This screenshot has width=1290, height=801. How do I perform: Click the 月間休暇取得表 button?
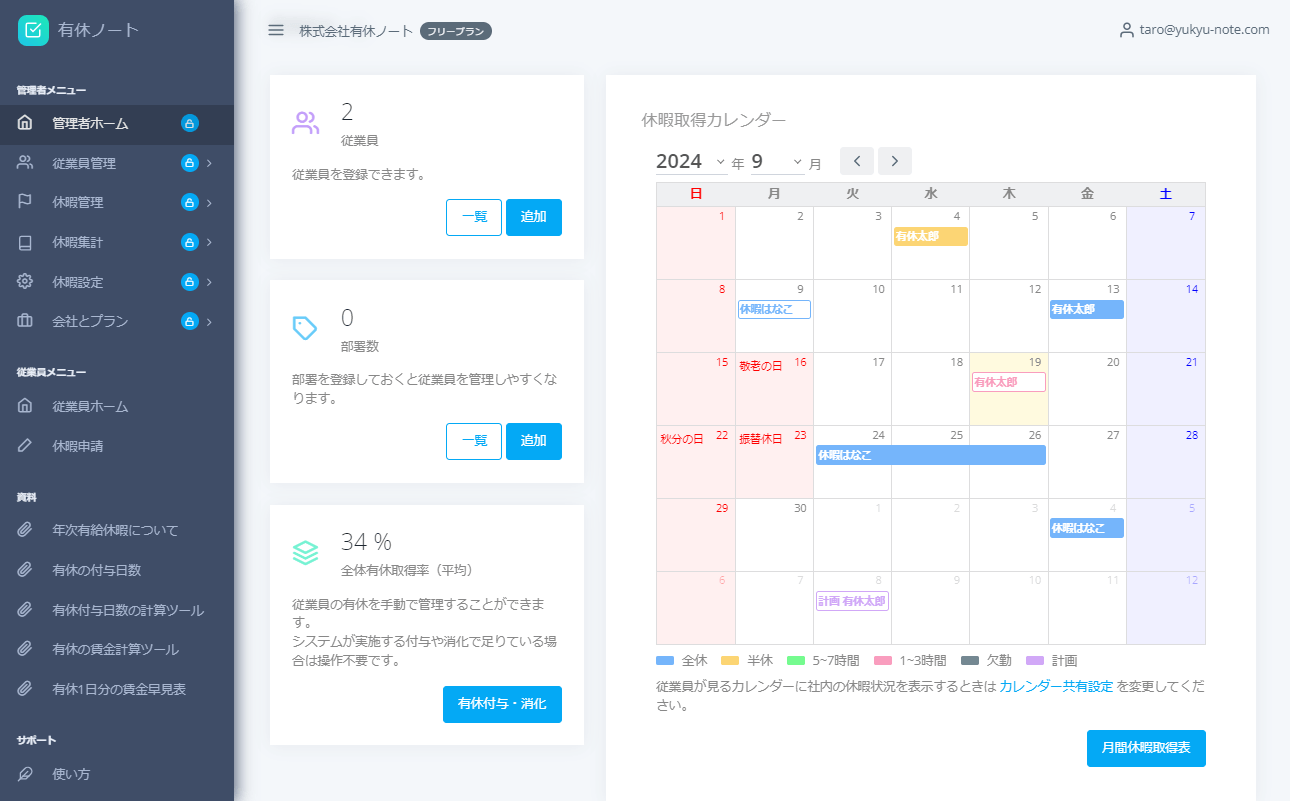pyautogui.click(x=1146, y=748)
